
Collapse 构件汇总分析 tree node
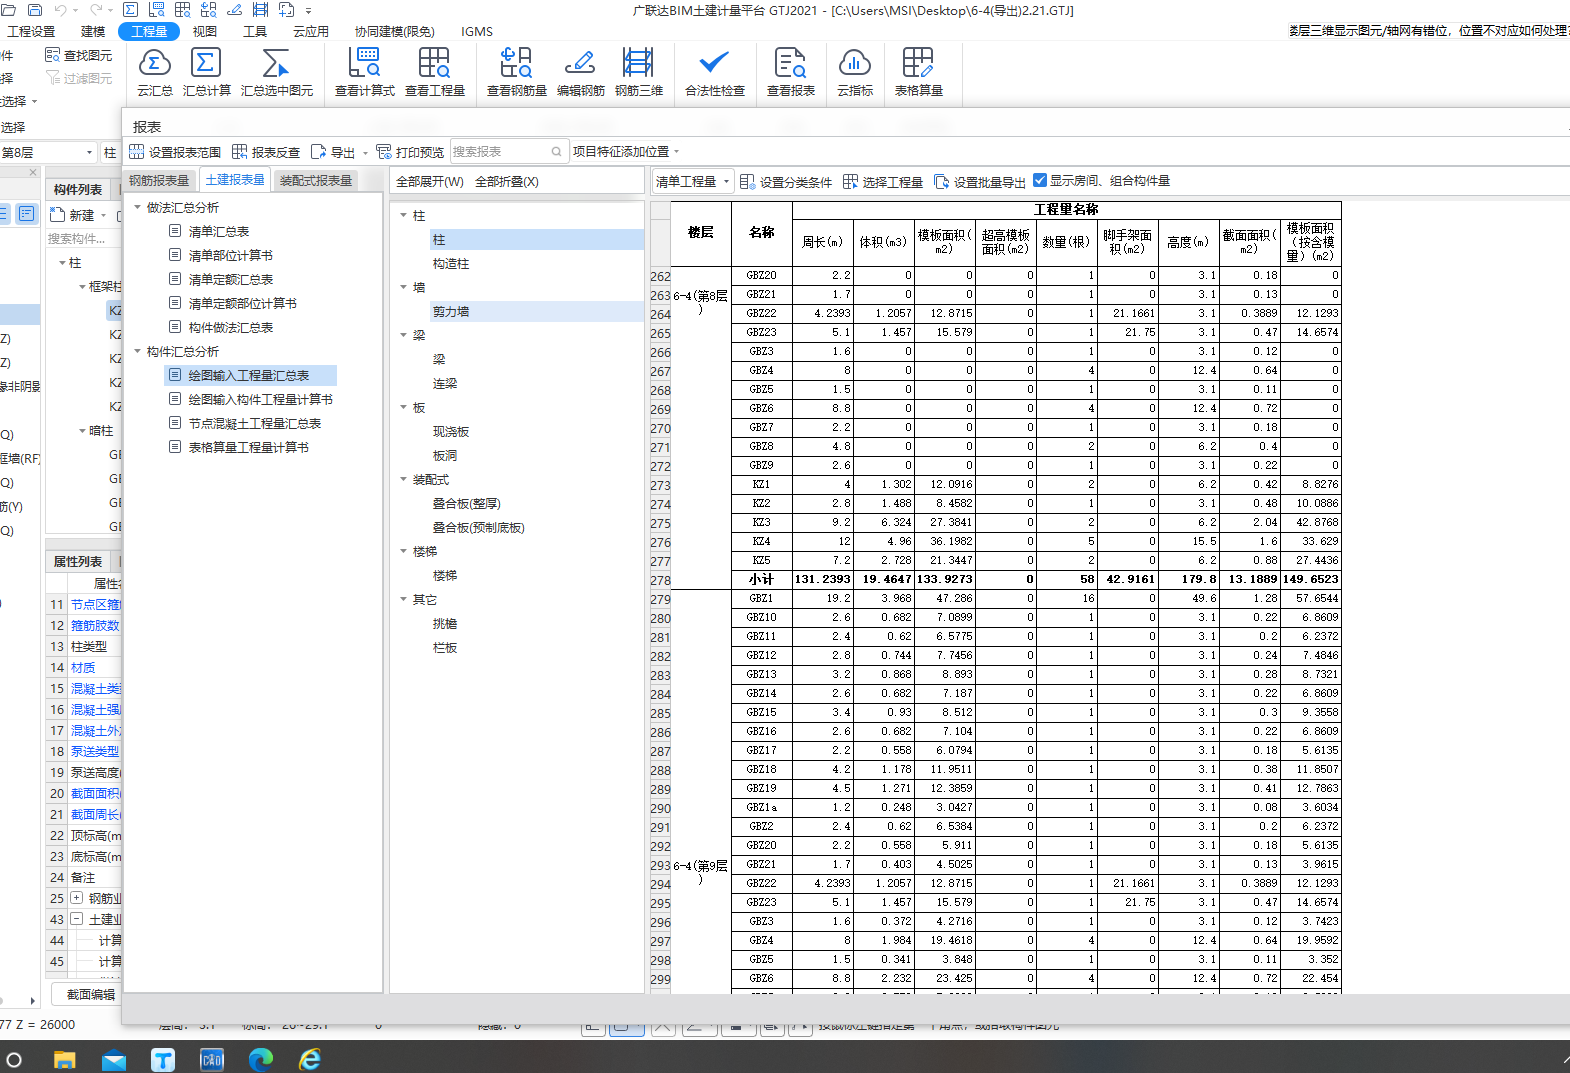coord(138,351)
